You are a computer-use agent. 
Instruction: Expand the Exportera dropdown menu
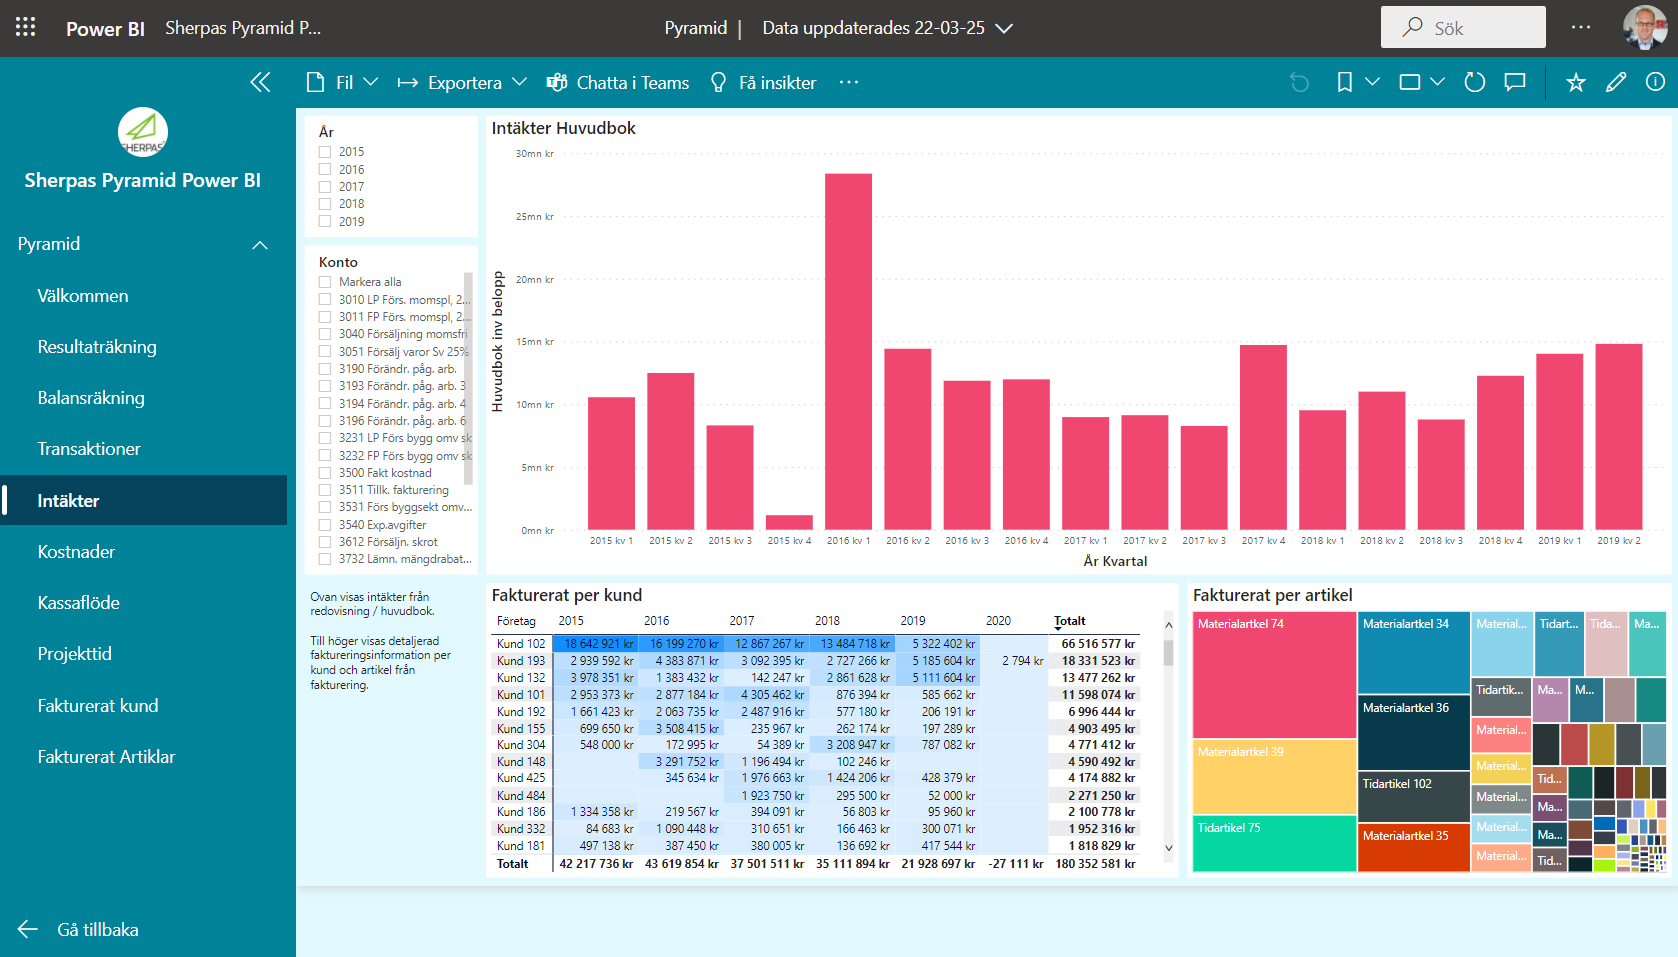pos(462,82)
